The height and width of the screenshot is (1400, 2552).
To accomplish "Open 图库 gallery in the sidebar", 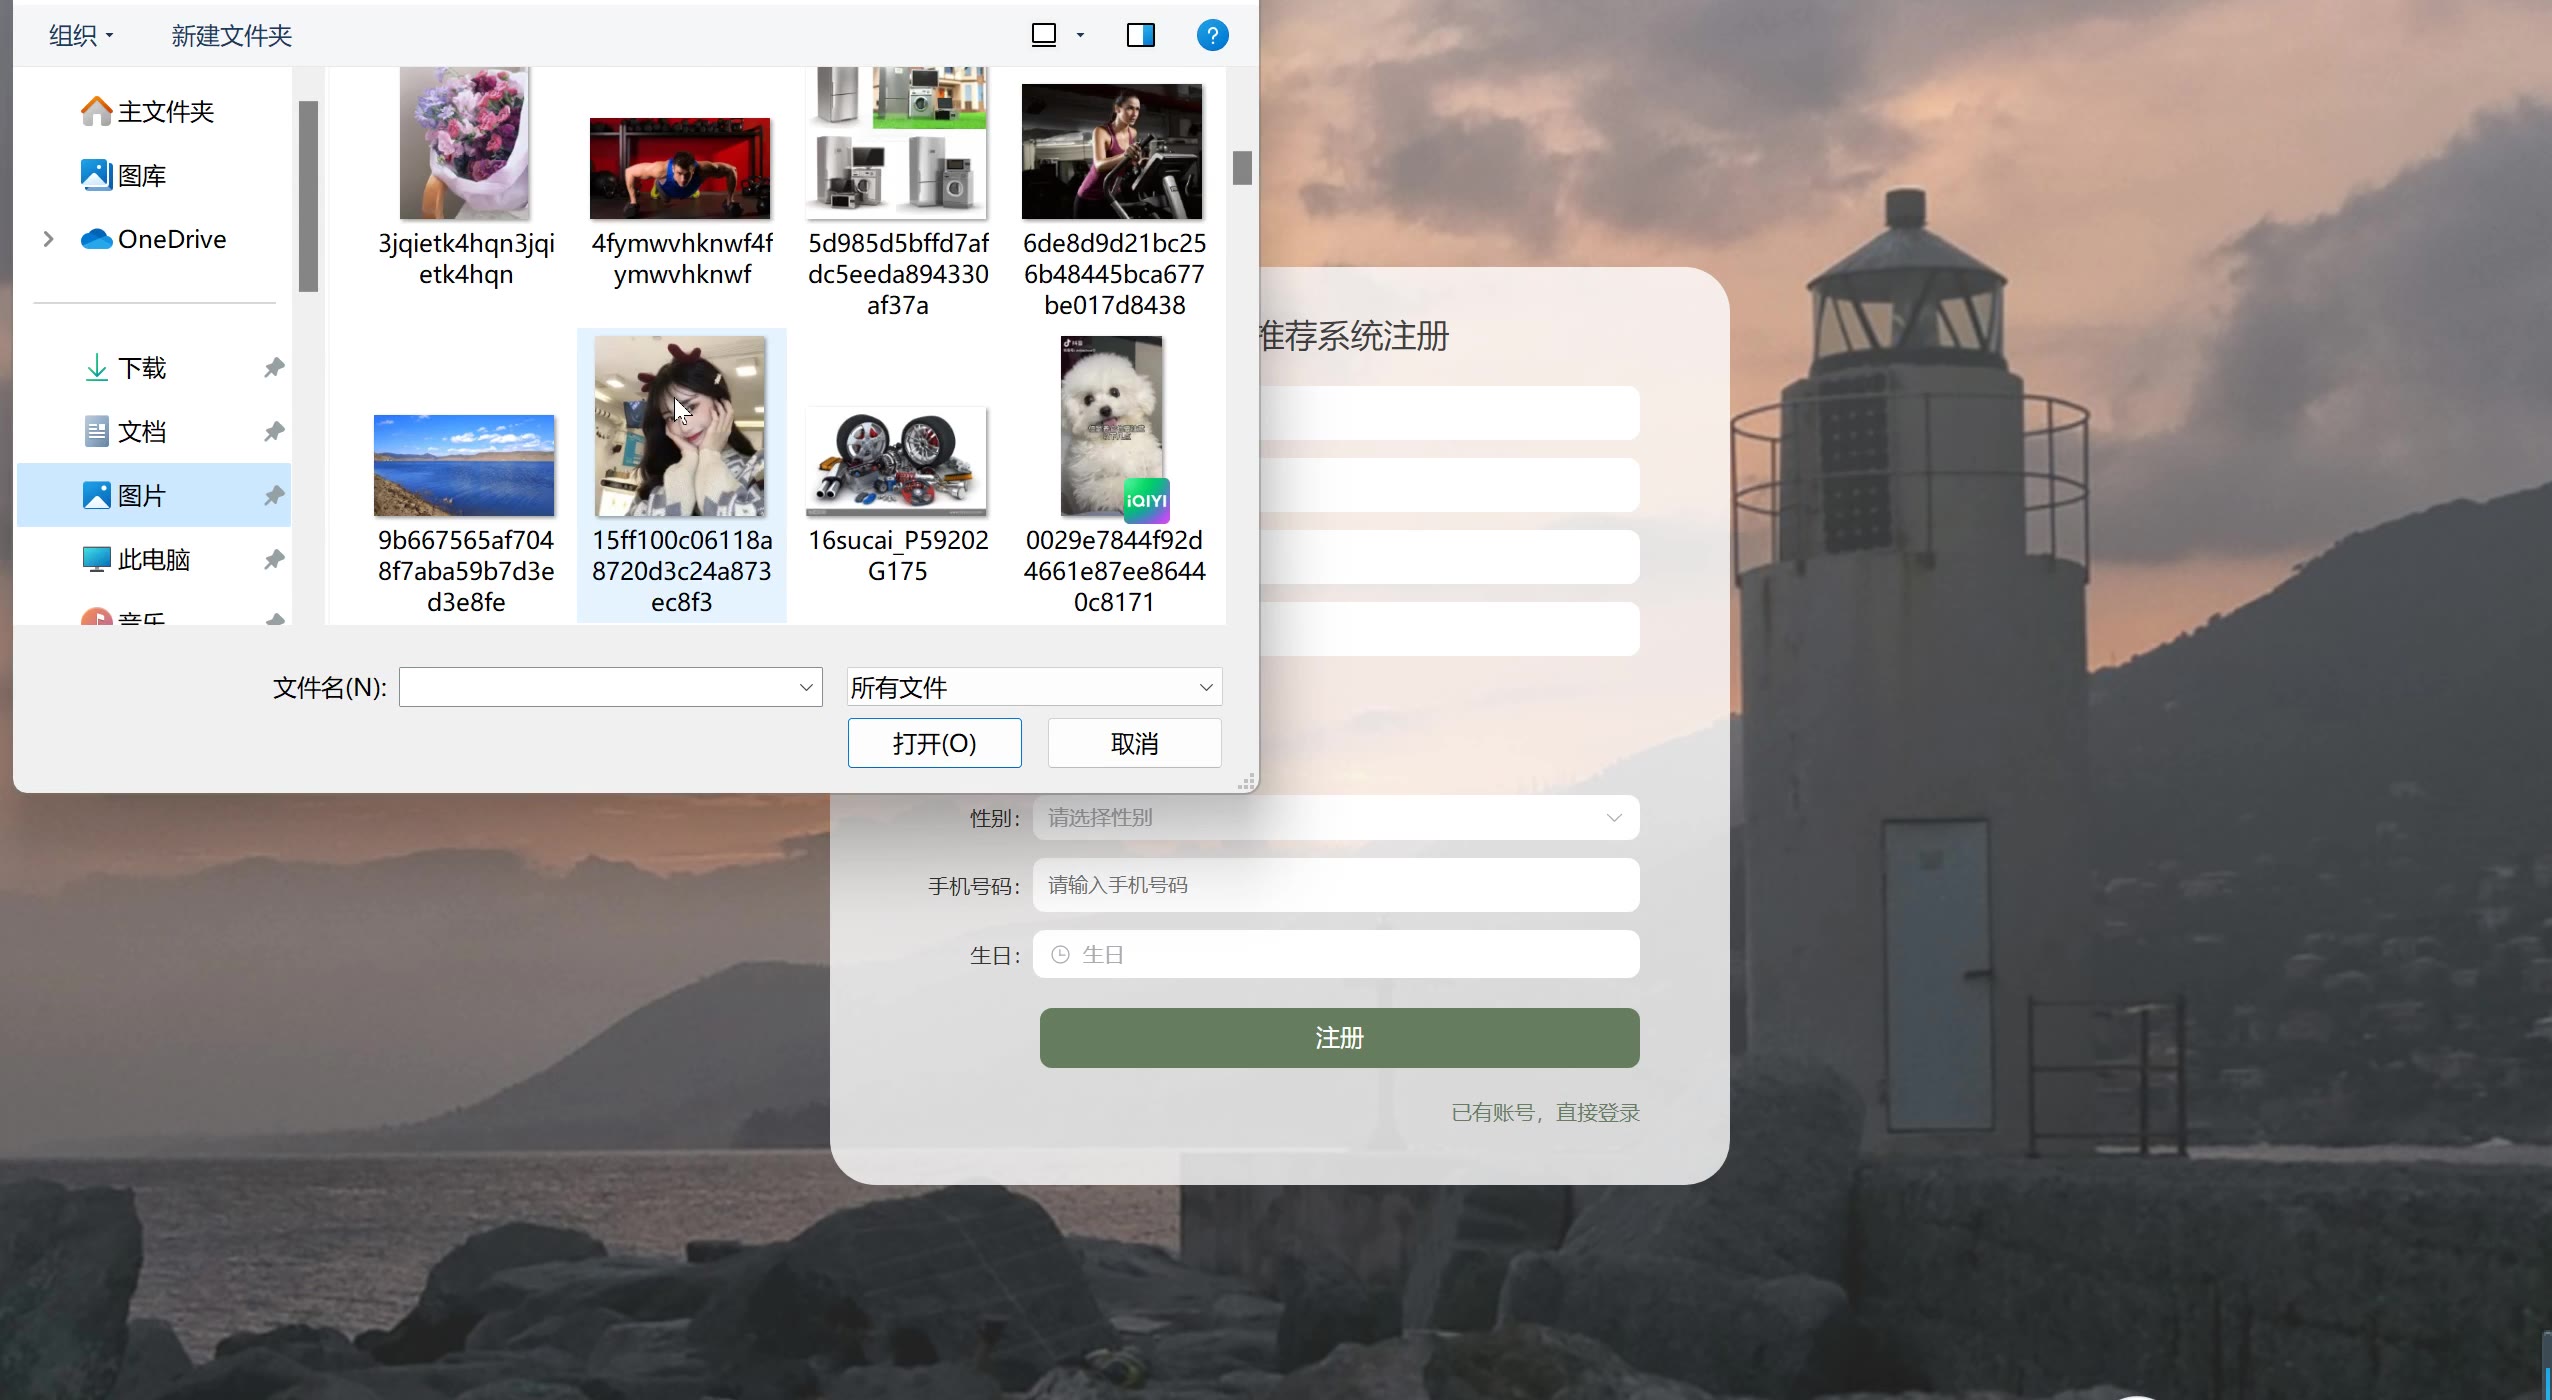I will (141, 176).
